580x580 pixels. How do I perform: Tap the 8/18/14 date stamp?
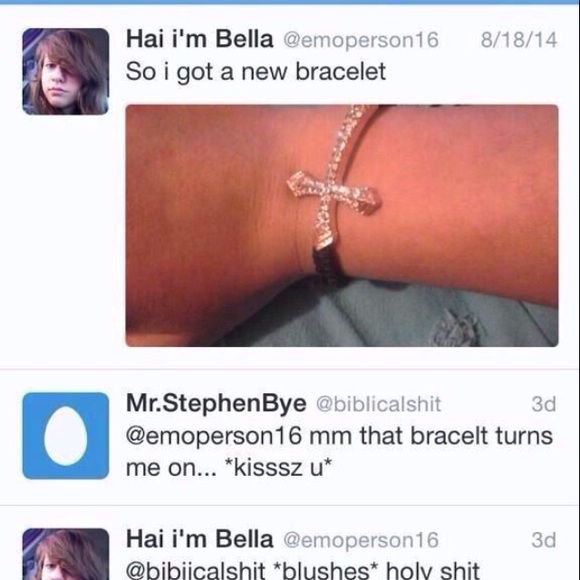click(x=519, y=40)
